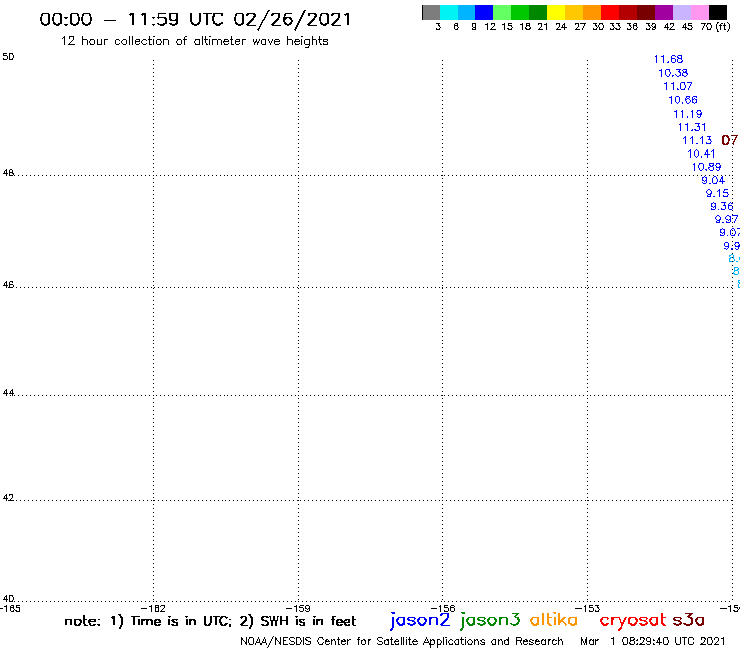Click the wave height value 9.36
The width and height of the screenshot is (740, 650).
click(x=722, y=207)
